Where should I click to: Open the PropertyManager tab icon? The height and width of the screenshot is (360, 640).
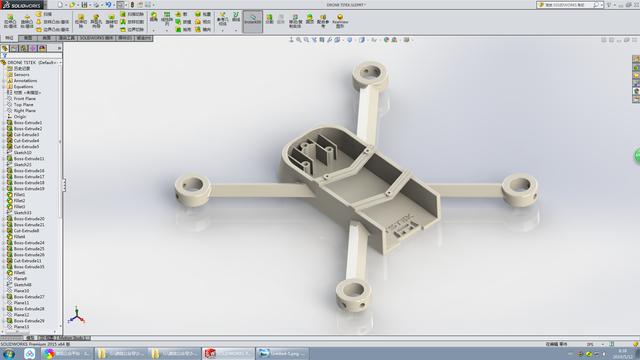pyautogui.click(x=14, y=48)
